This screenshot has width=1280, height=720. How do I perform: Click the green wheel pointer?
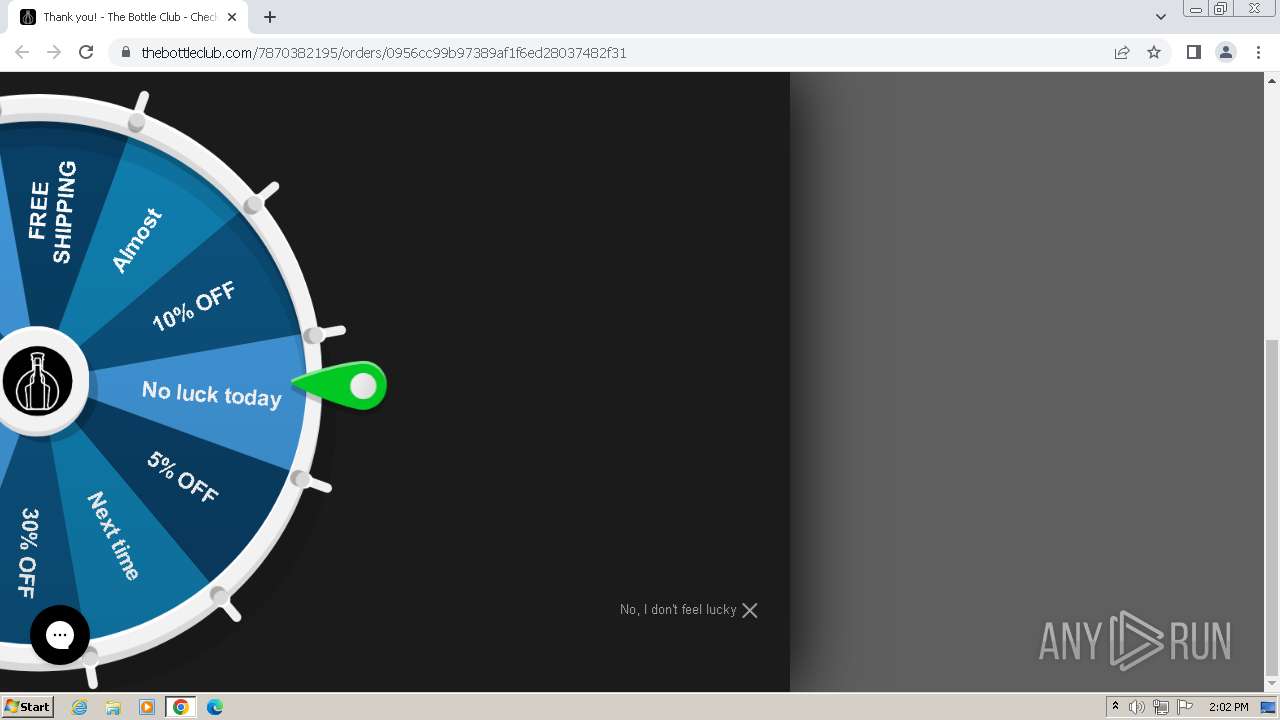click(341, 386)
